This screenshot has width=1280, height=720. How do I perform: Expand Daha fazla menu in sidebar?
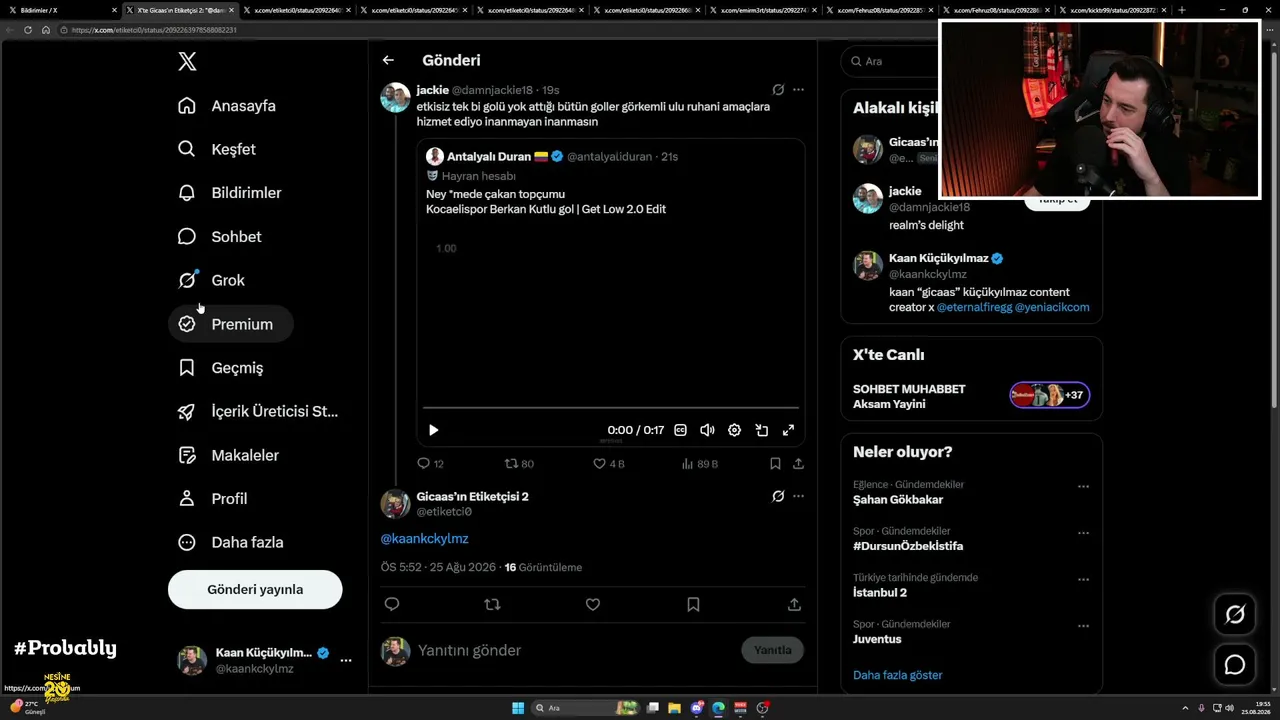click(x=231, y=542)
